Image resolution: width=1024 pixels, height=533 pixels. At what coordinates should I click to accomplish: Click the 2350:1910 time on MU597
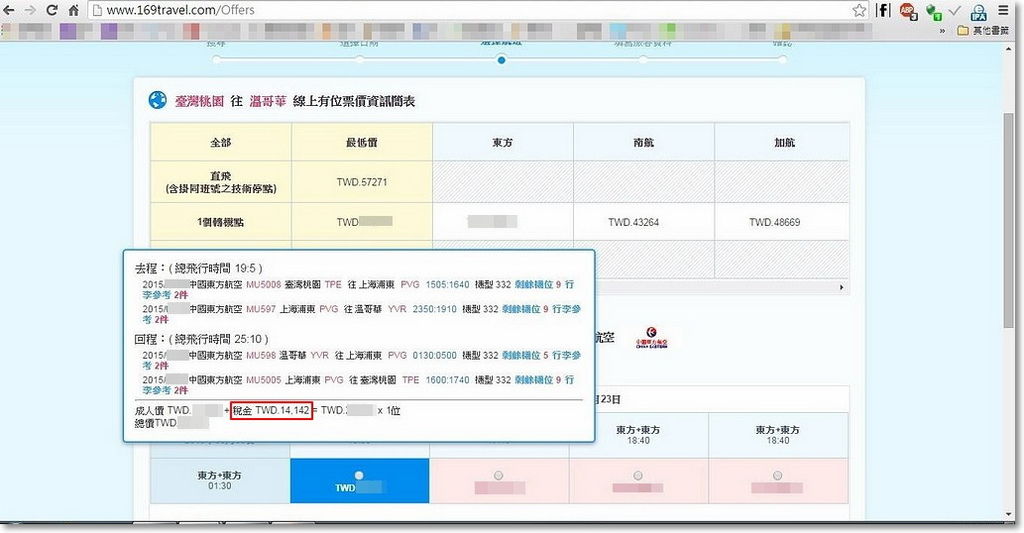[x=434, y=309]
